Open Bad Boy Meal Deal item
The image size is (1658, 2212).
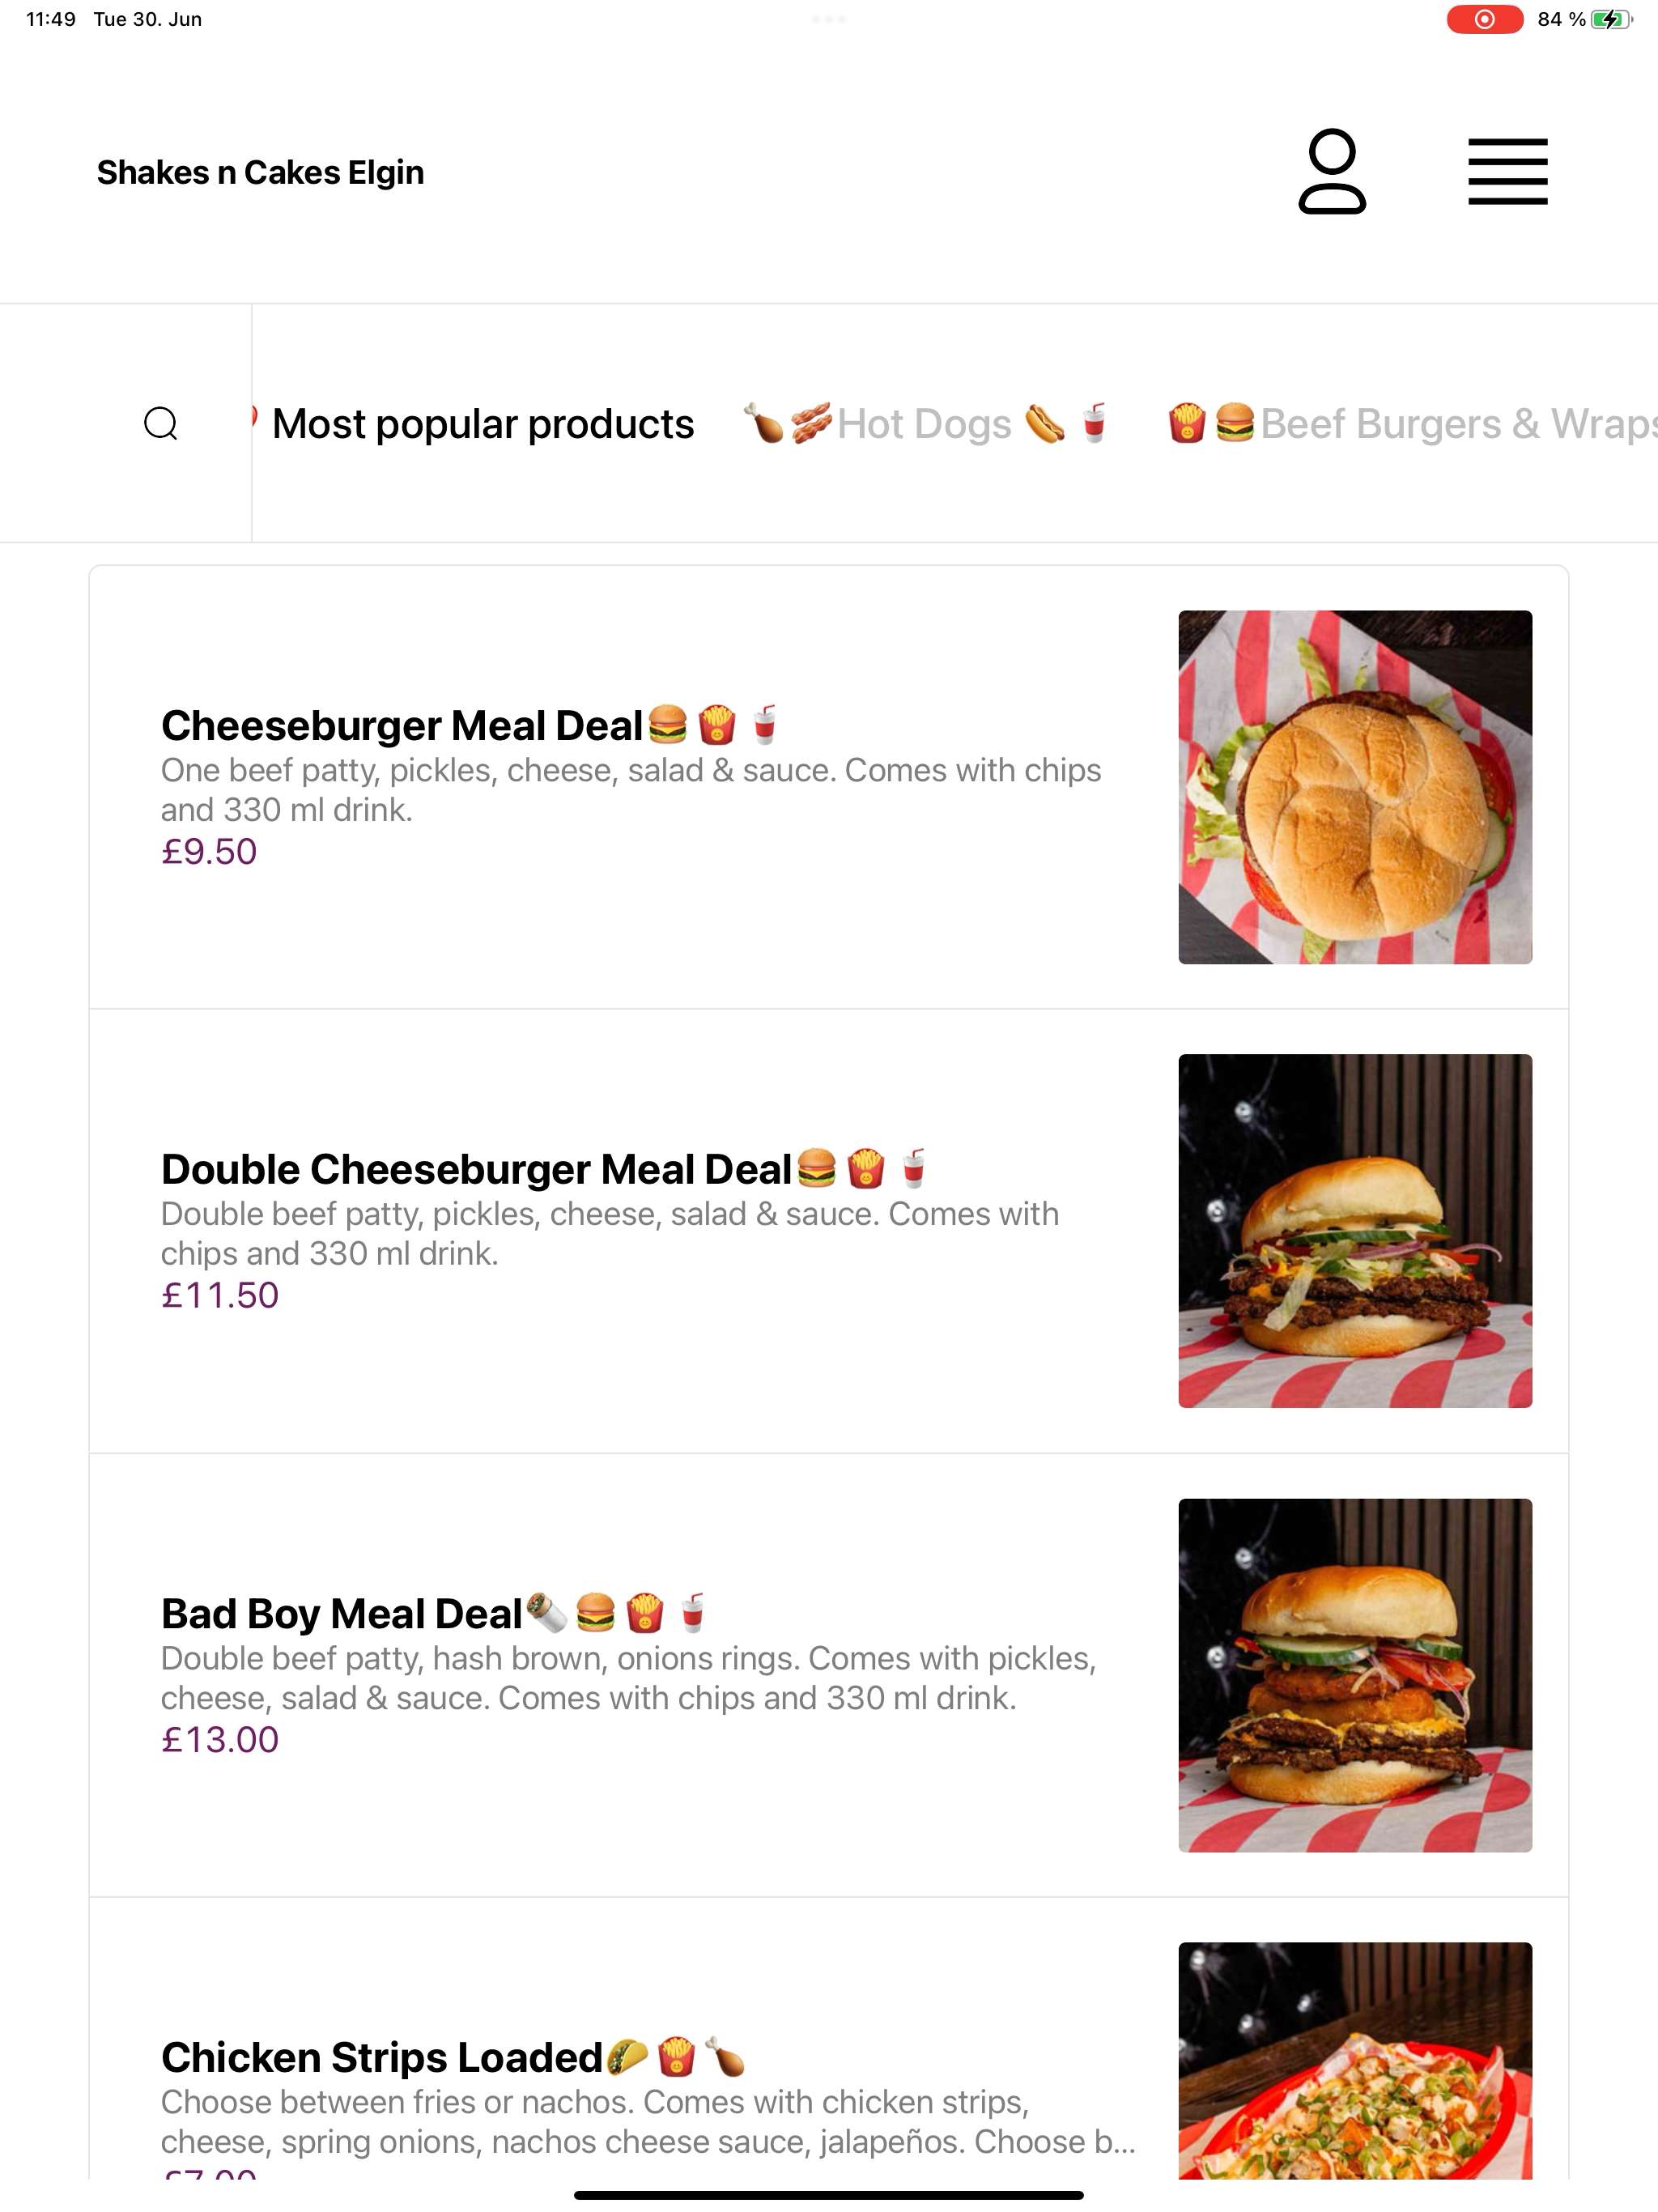pos(828,1675)
